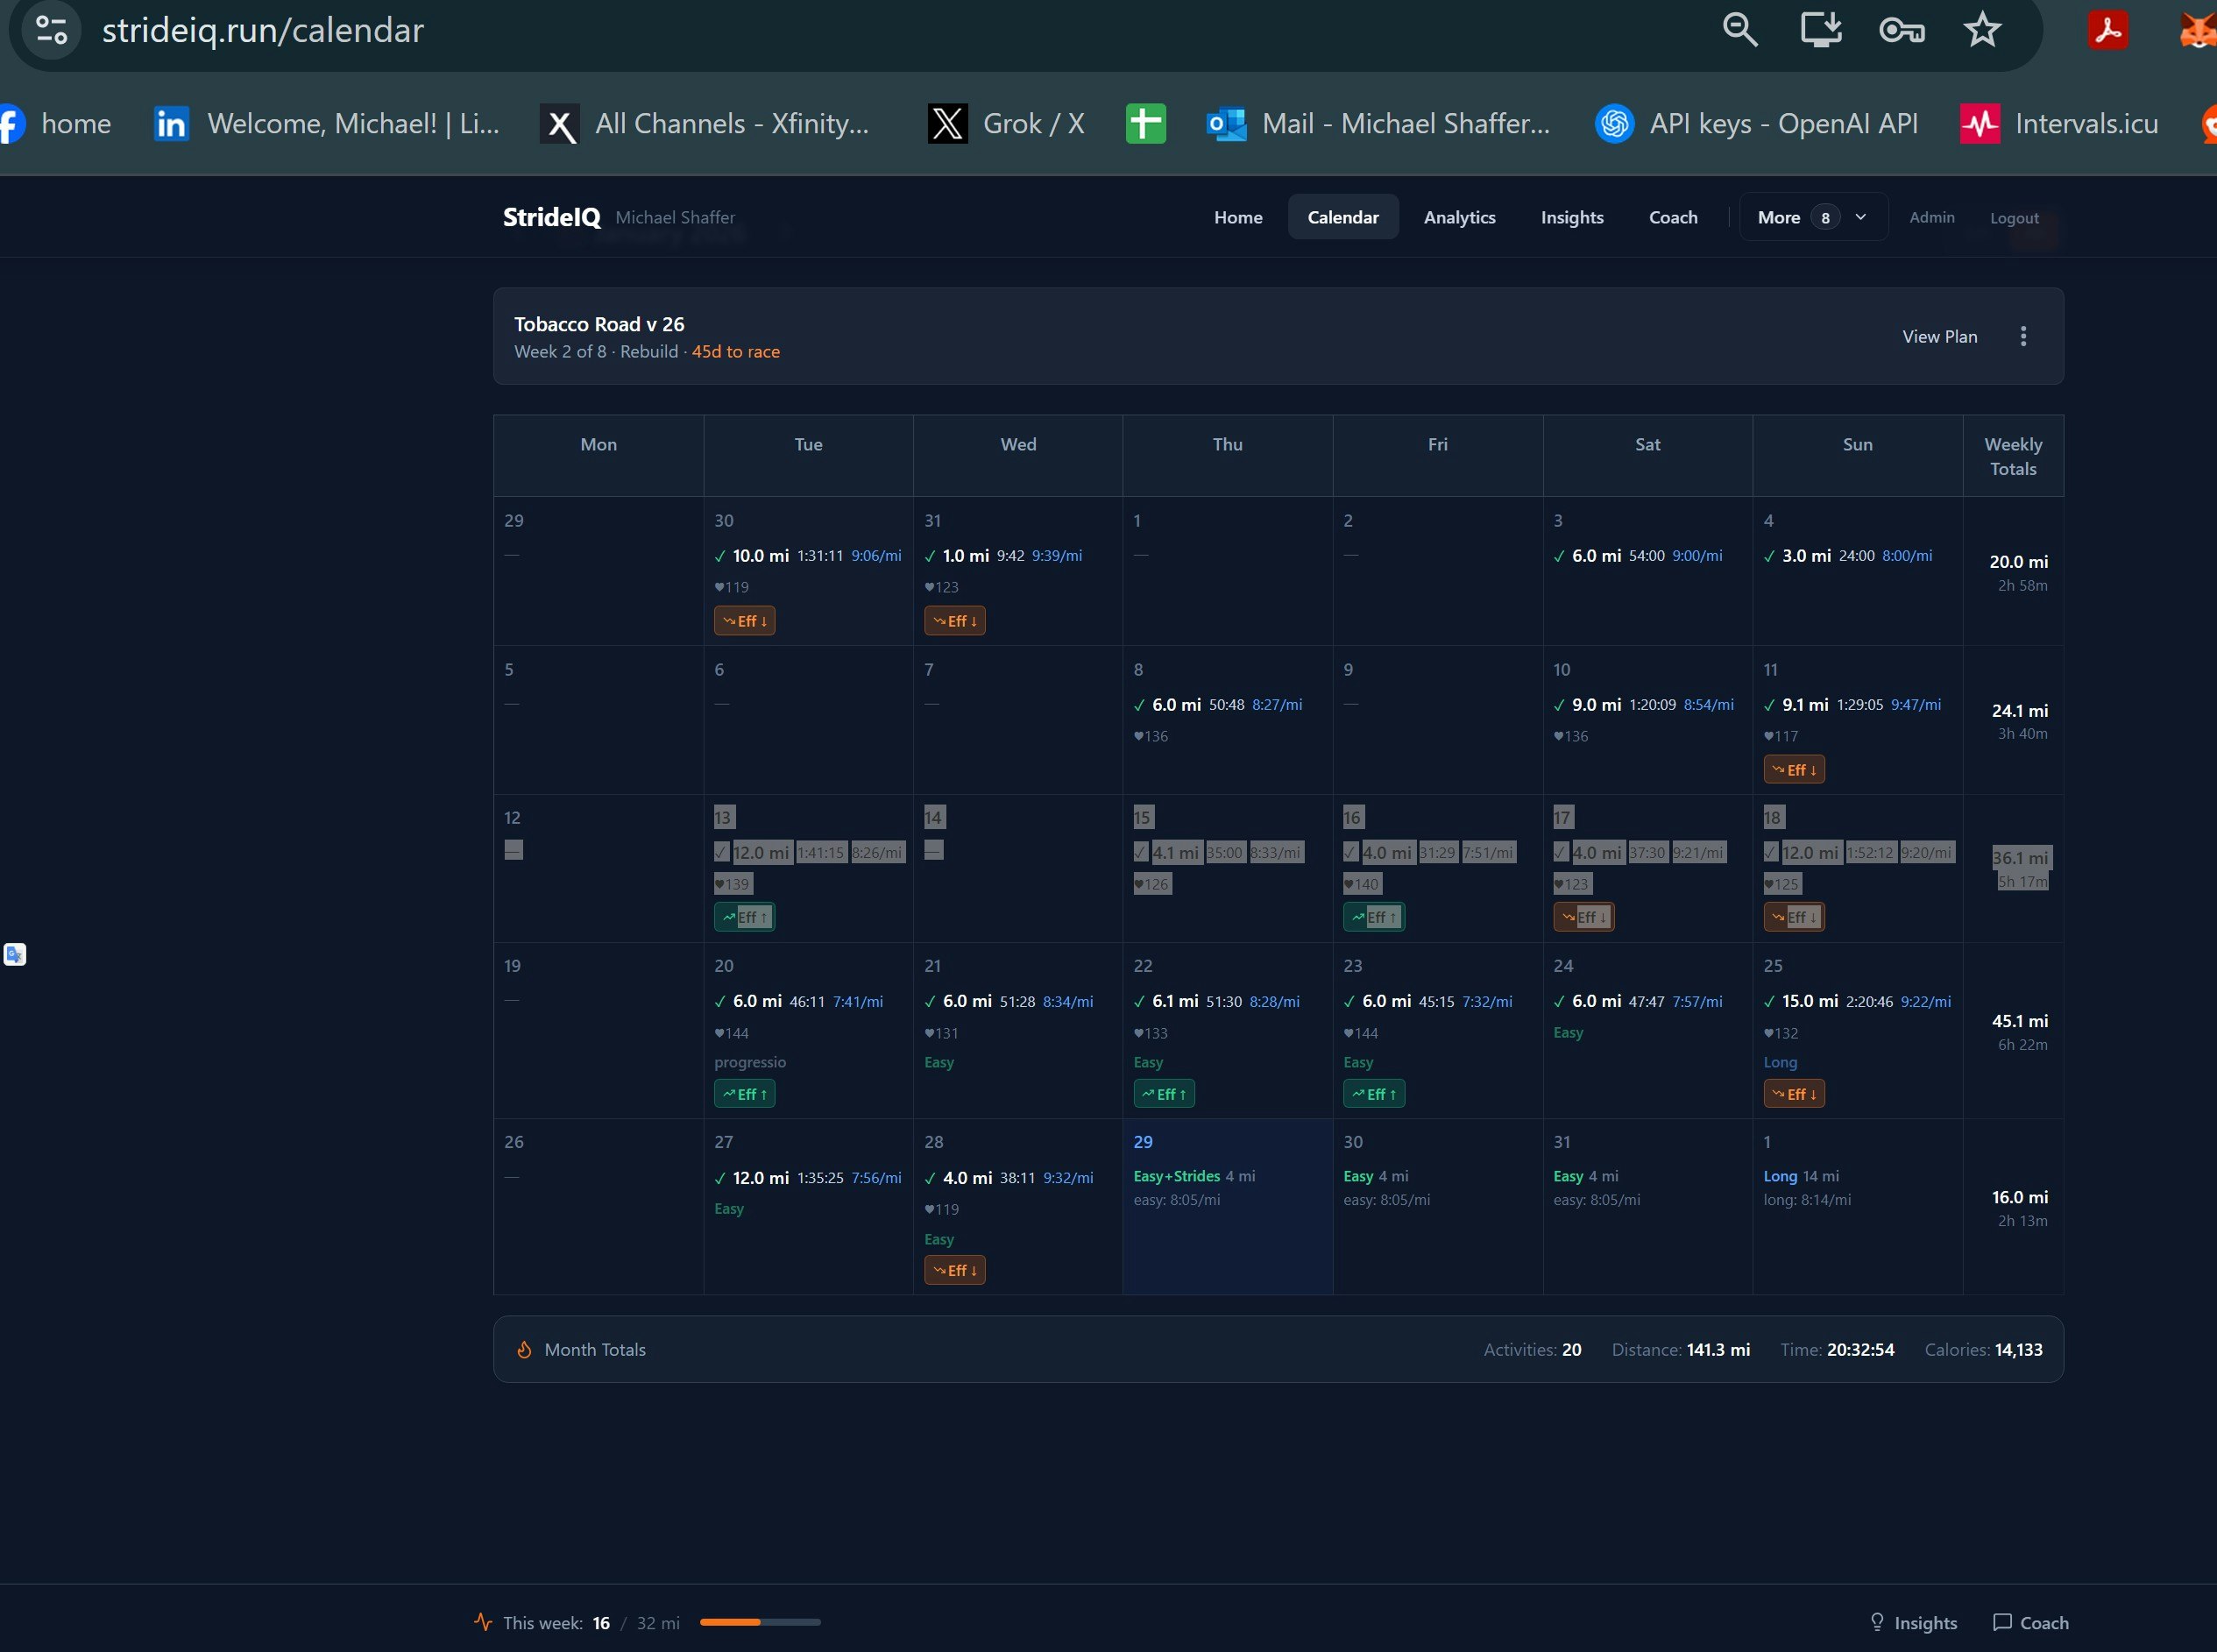Open the Intervals.icu bookmark
Screen dimensions: 2217x1652
point(2060,124)
